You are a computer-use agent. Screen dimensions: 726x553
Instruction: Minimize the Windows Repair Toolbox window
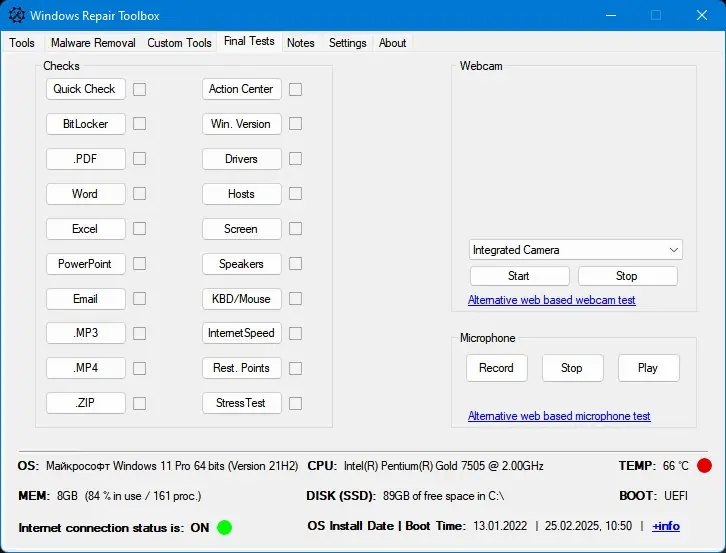pos(611,15)
